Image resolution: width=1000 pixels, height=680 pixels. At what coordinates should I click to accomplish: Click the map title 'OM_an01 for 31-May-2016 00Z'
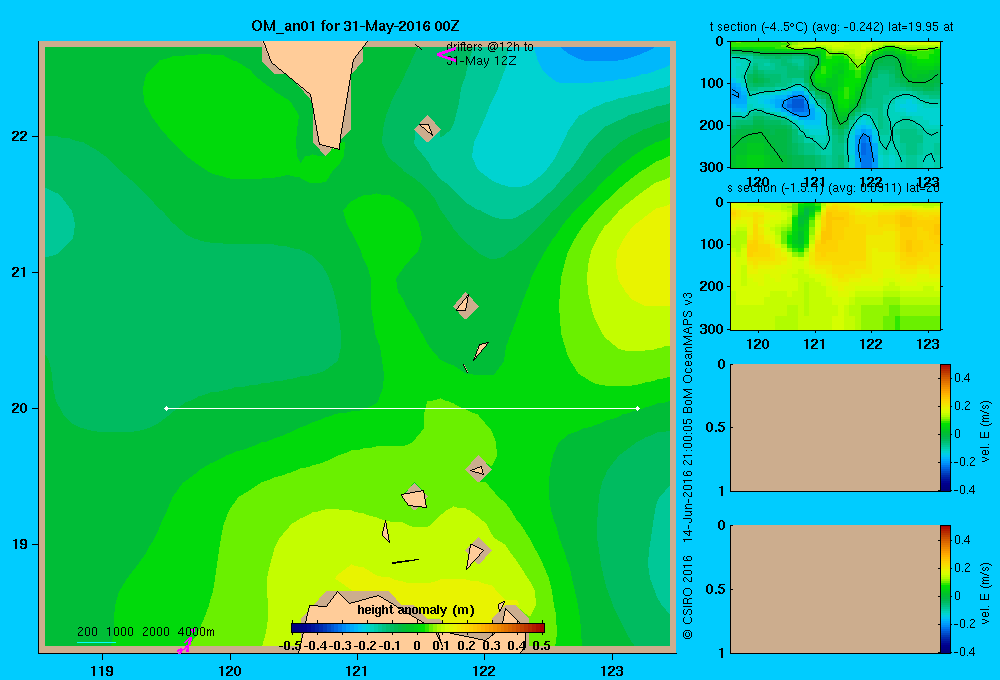(x=355, y=26)
